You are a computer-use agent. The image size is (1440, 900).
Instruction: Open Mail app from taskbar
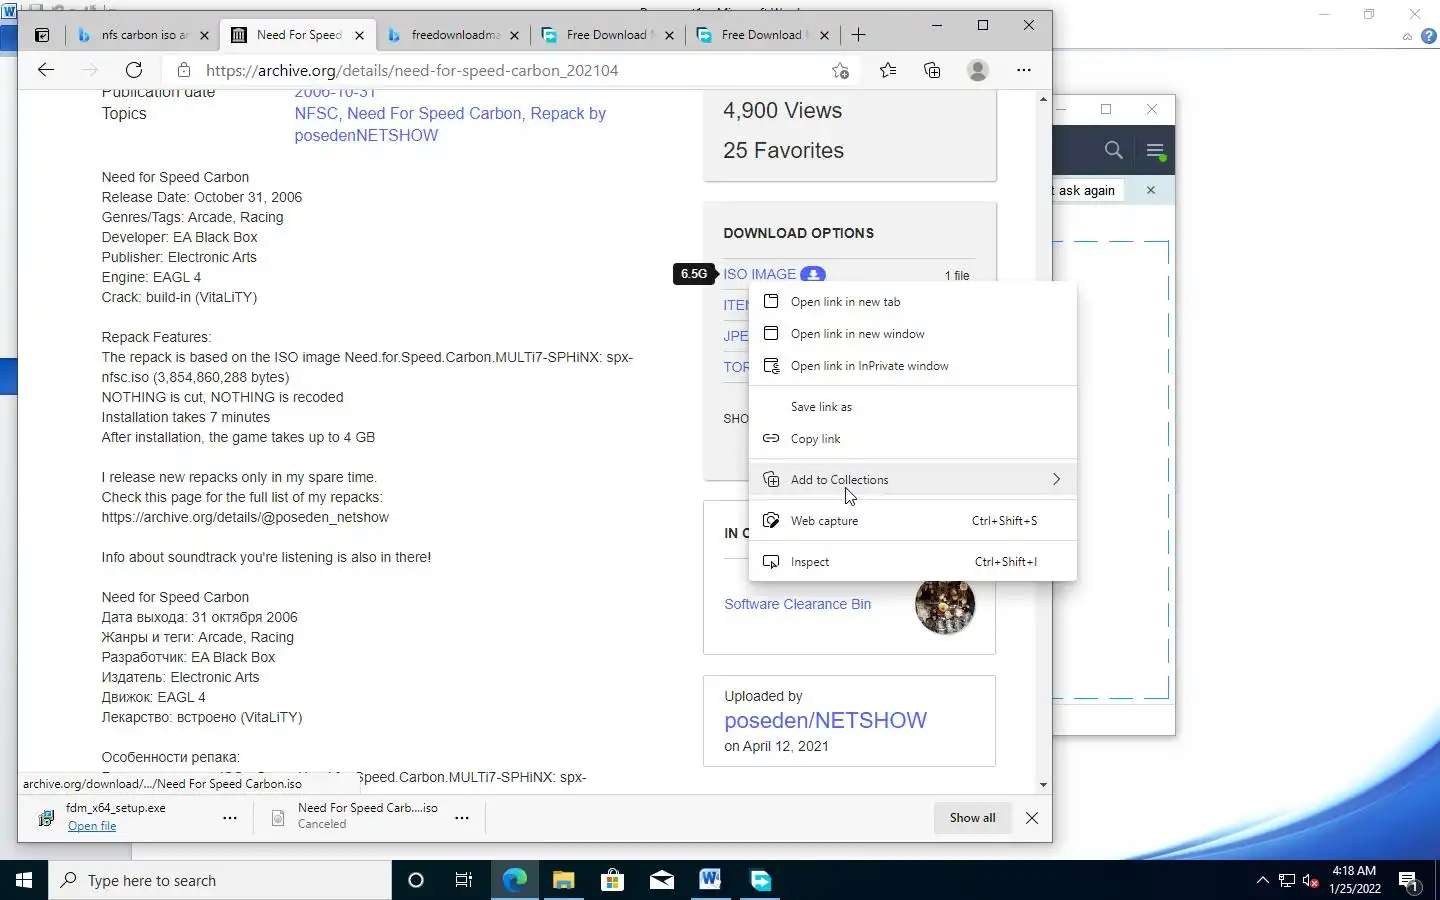tap(661, 880)
